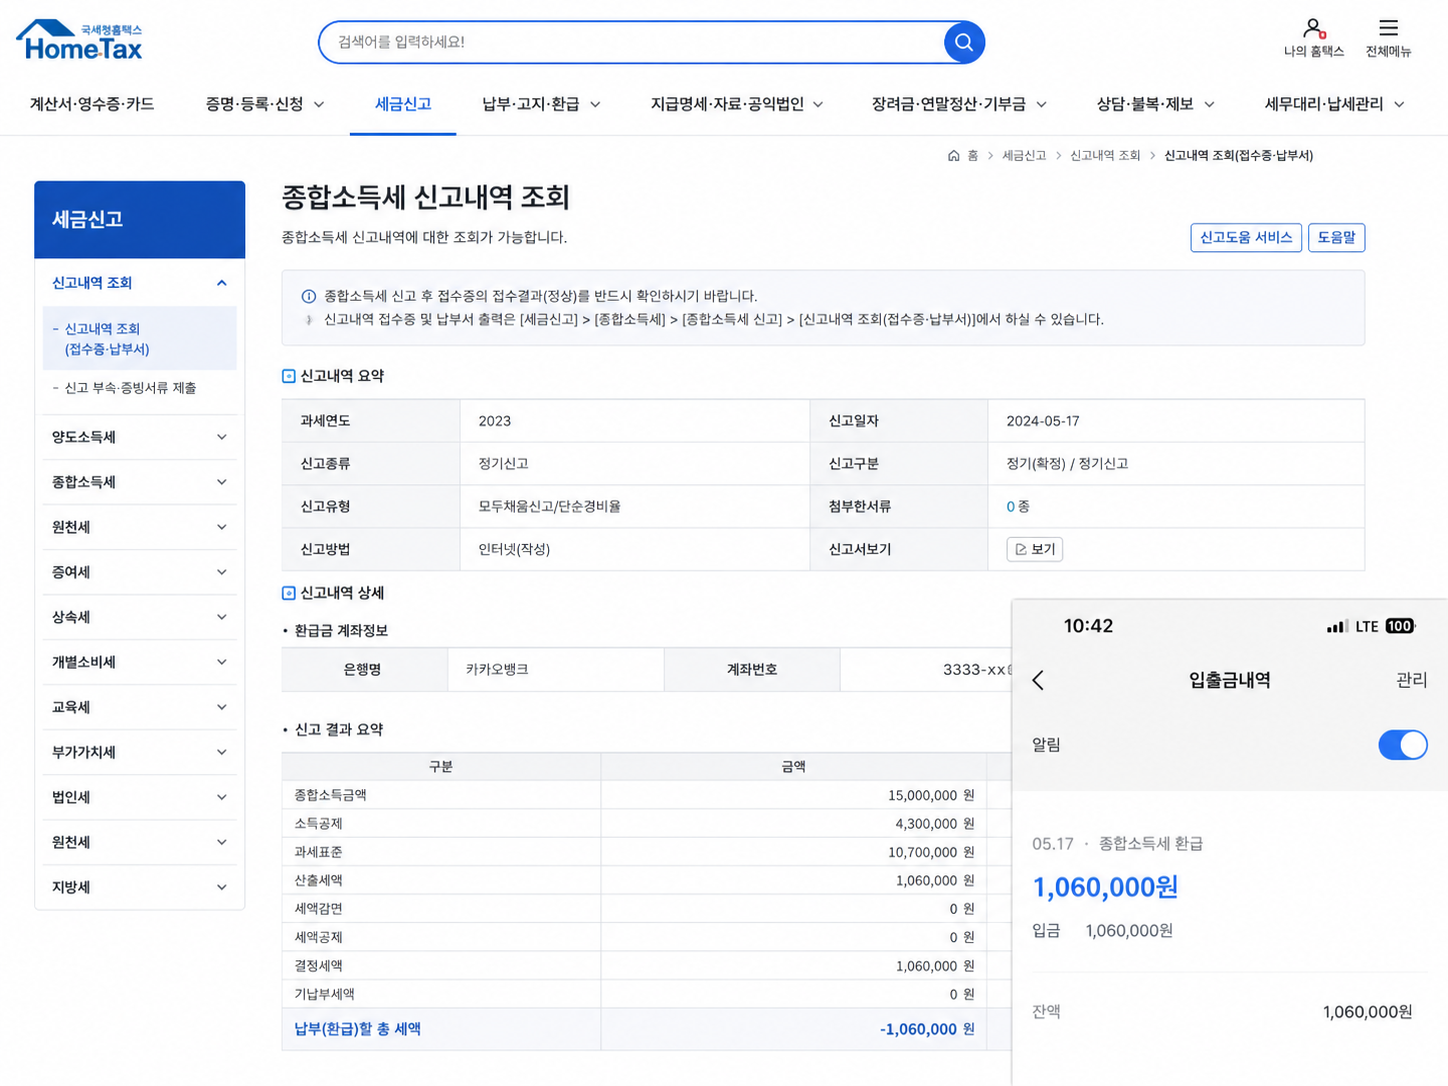The width and height of the screenshot is (1448, 1086).
Task: Click the 결정세액 row amount
Action: coord(935,966)
